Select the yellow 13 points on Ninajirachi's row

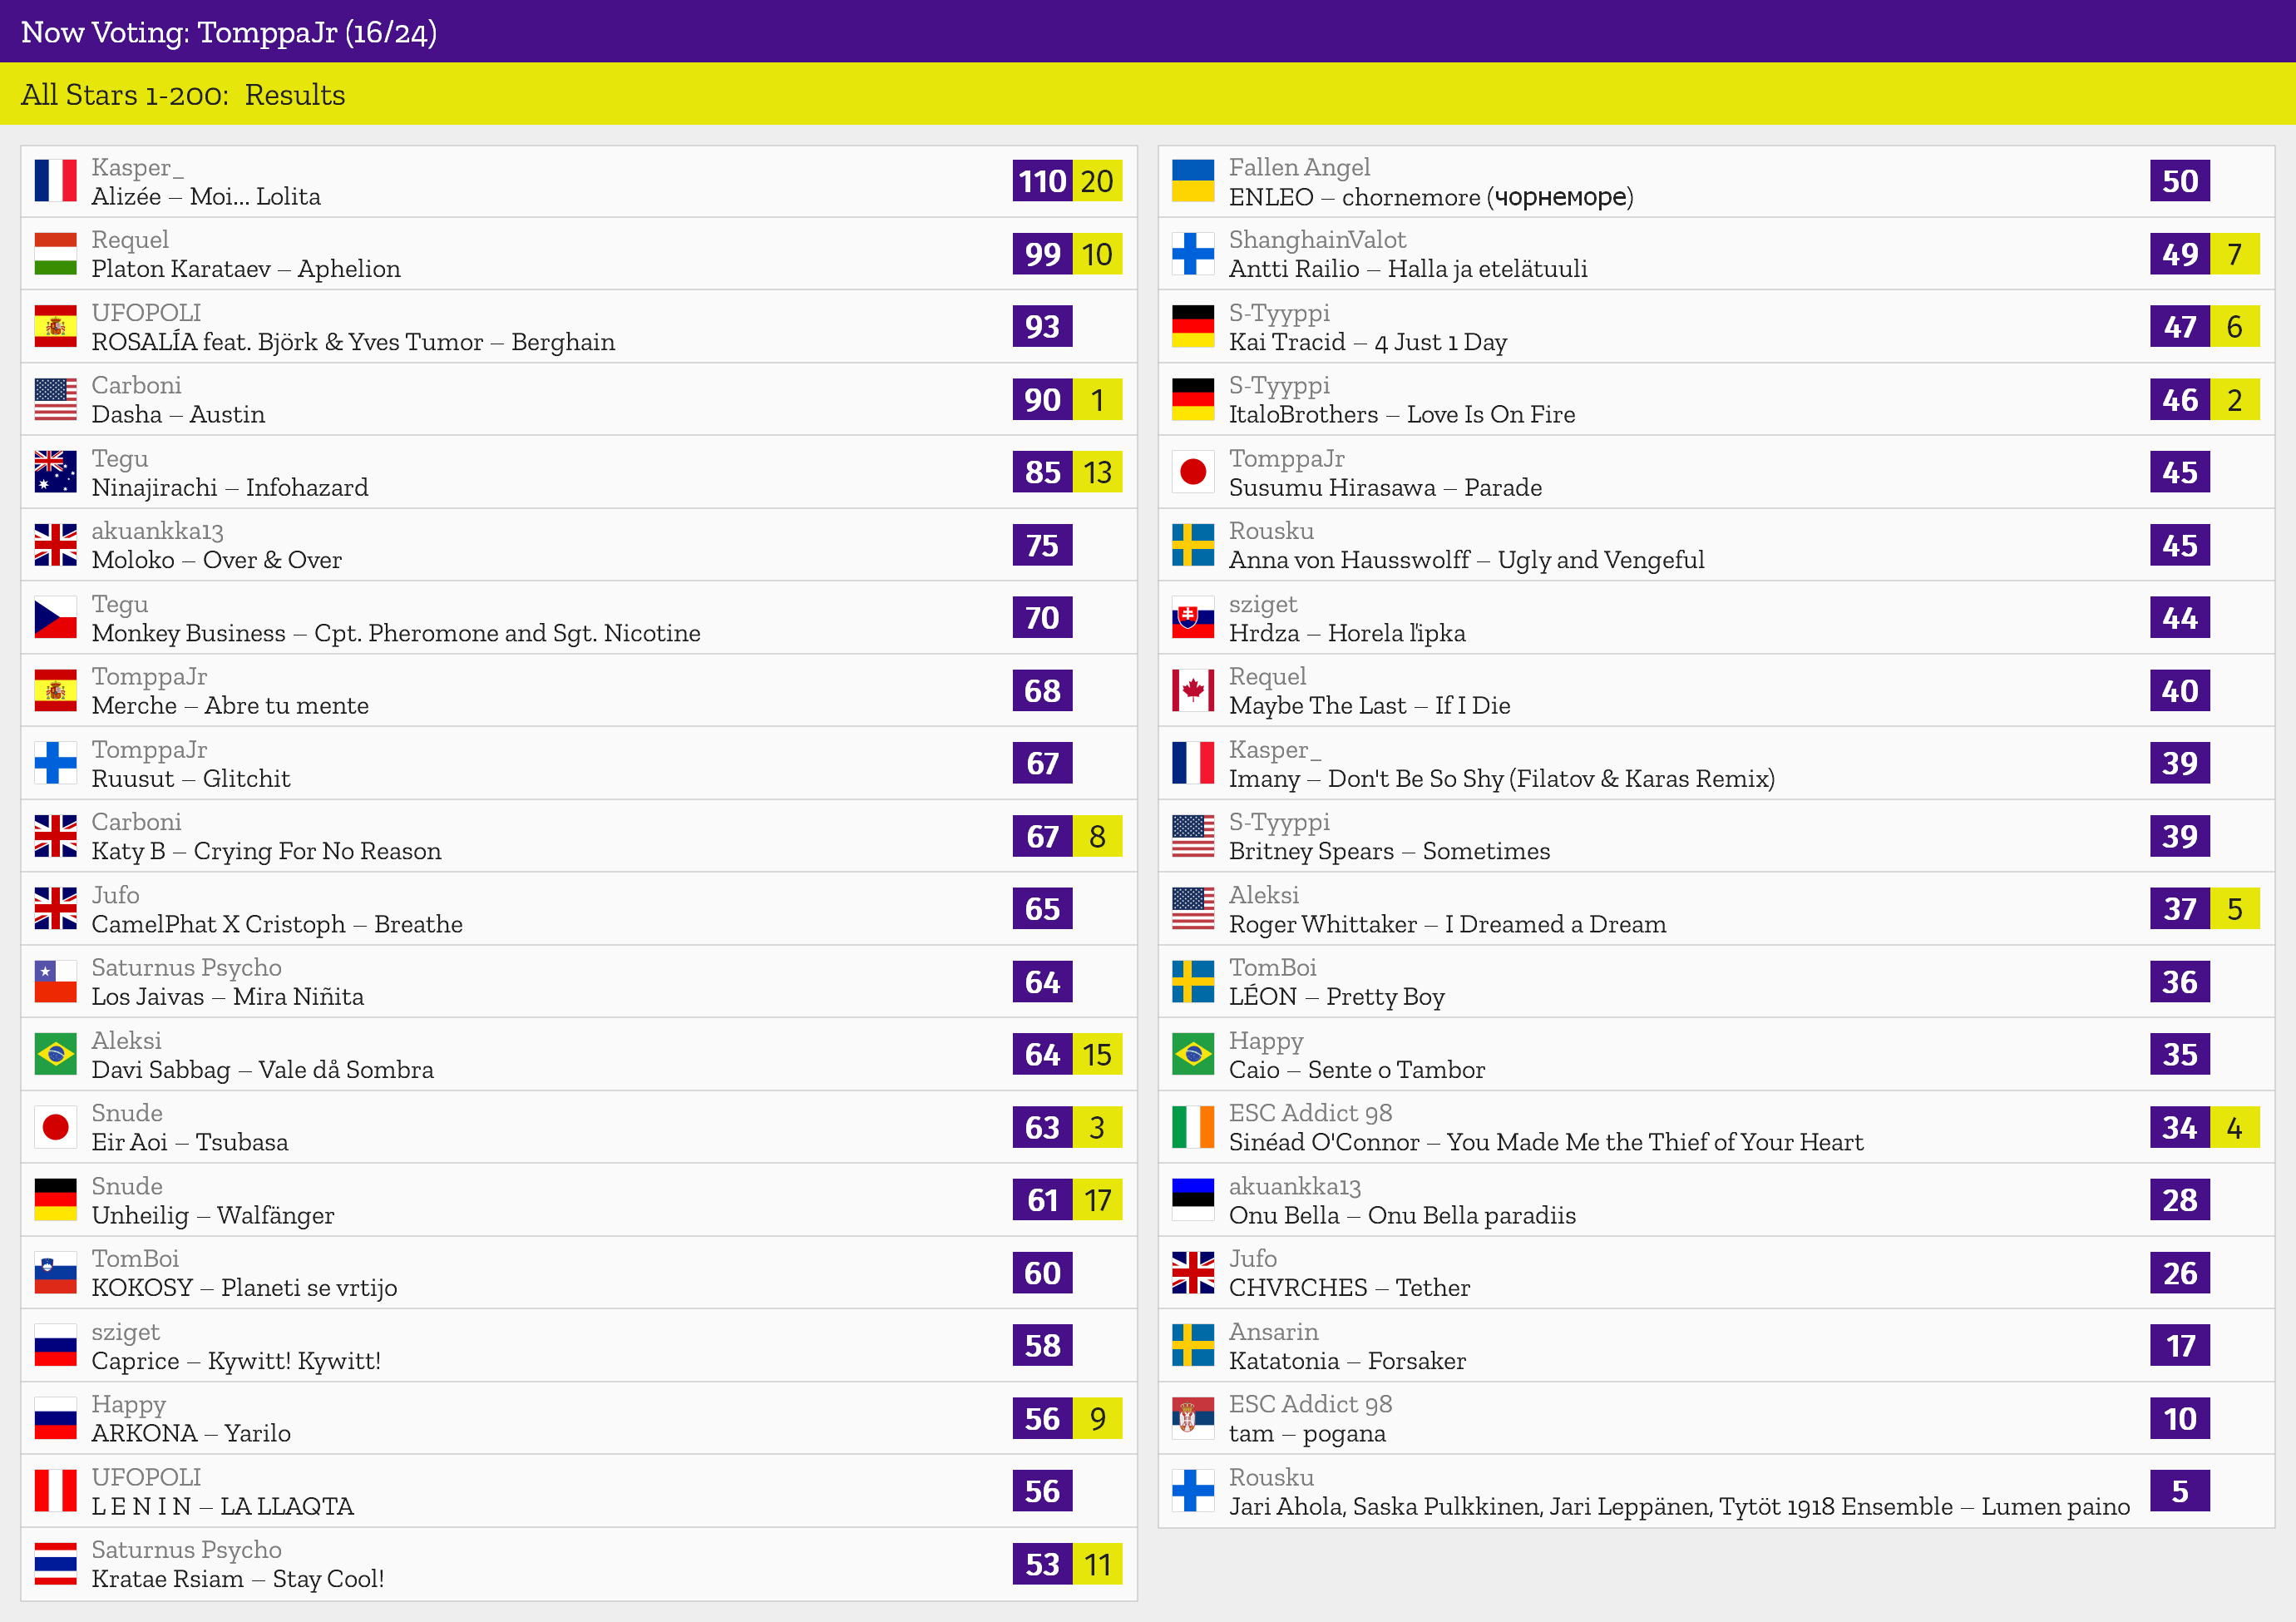(x=1098, y=472)
